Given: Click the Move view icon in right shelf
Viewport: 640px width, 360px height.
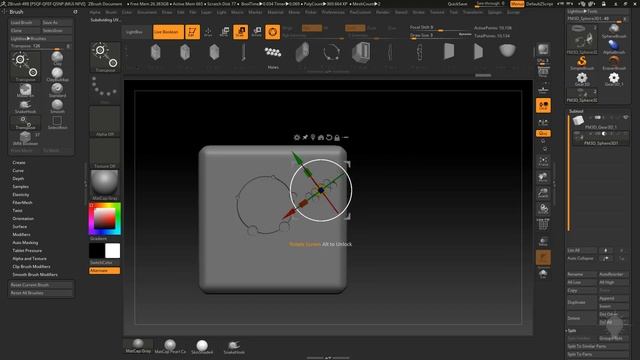Looking at the screenshot, I should [543, 177].
